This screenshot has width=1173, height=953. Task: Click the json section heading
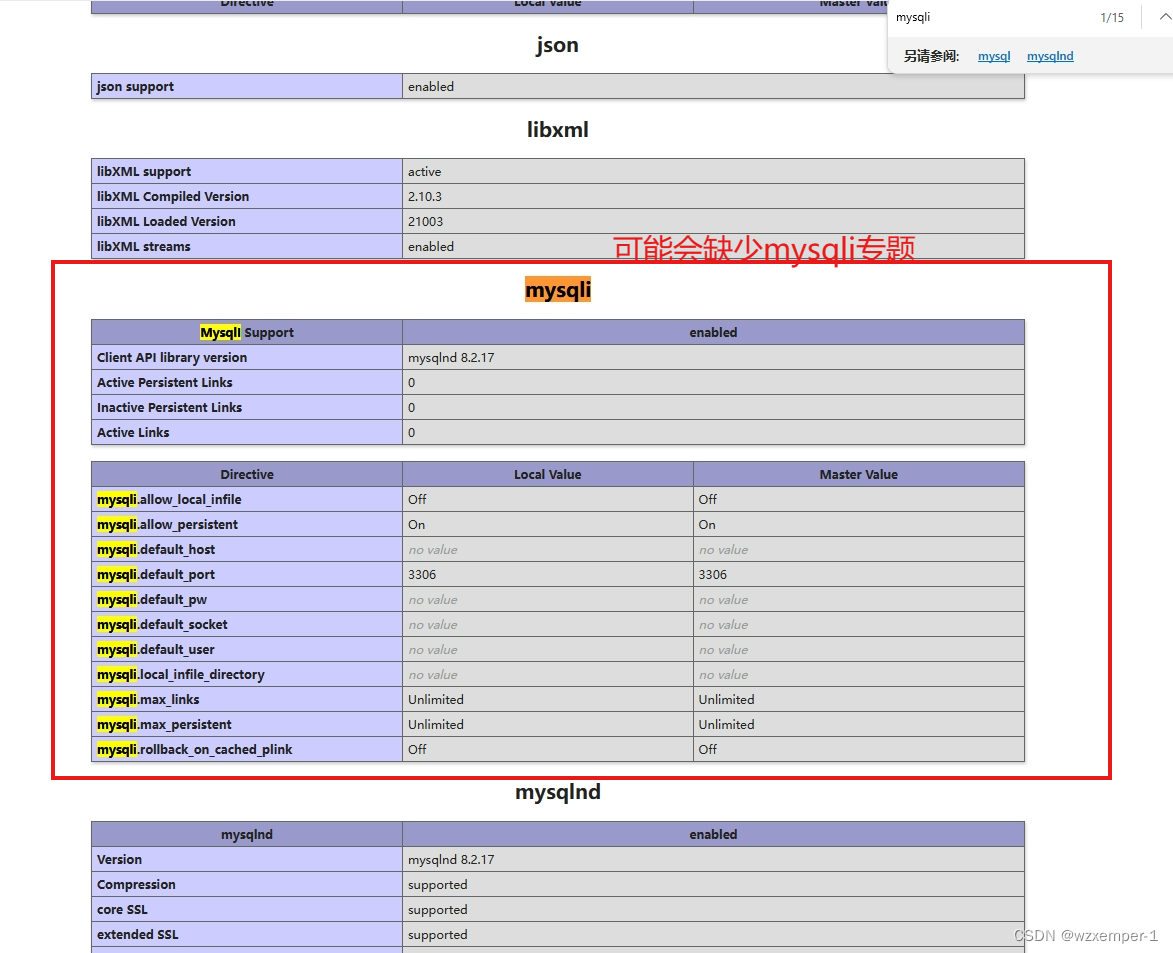pyautogui.click(x=557, y=45)
